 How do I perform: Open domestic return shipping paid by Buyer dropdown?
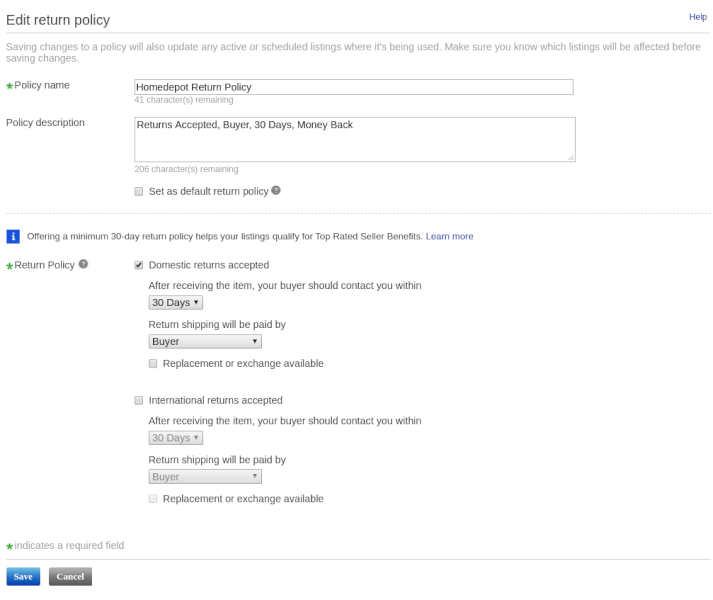coord(205,342)
